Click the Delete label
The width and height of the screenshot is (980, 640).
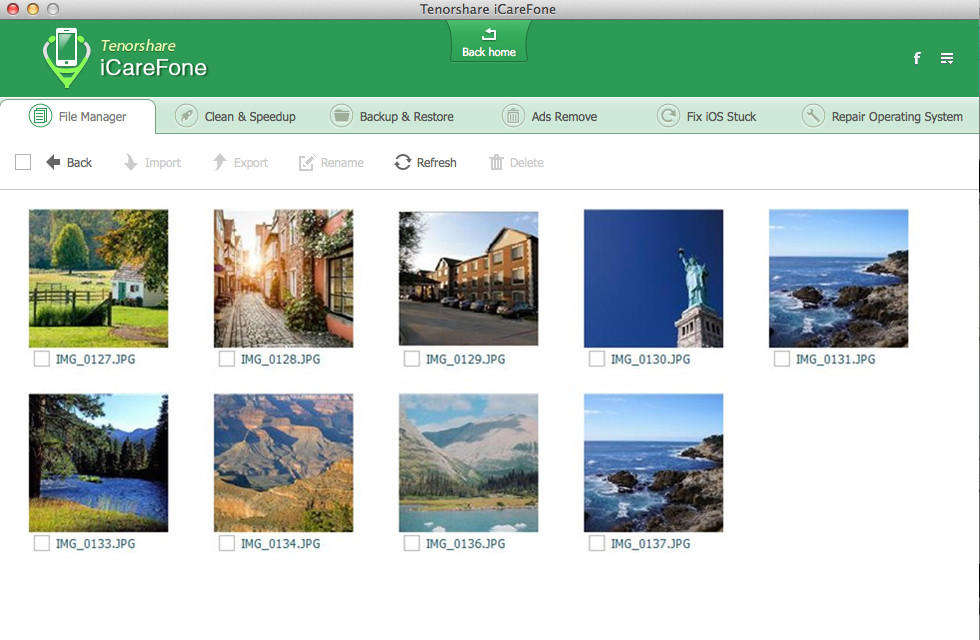click(x=526, y=162)
